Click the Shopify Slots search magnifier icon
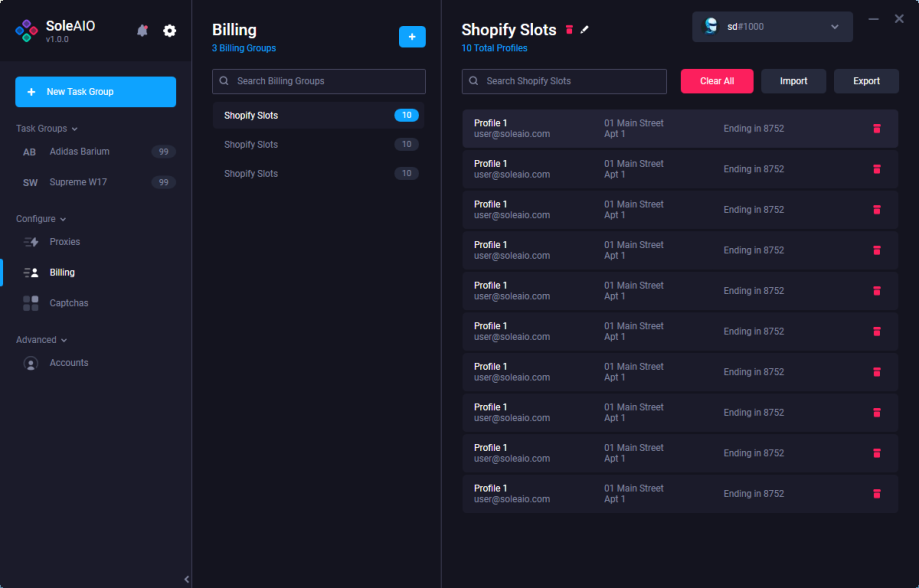Screen dimensions: 919x588 point(474,81)
